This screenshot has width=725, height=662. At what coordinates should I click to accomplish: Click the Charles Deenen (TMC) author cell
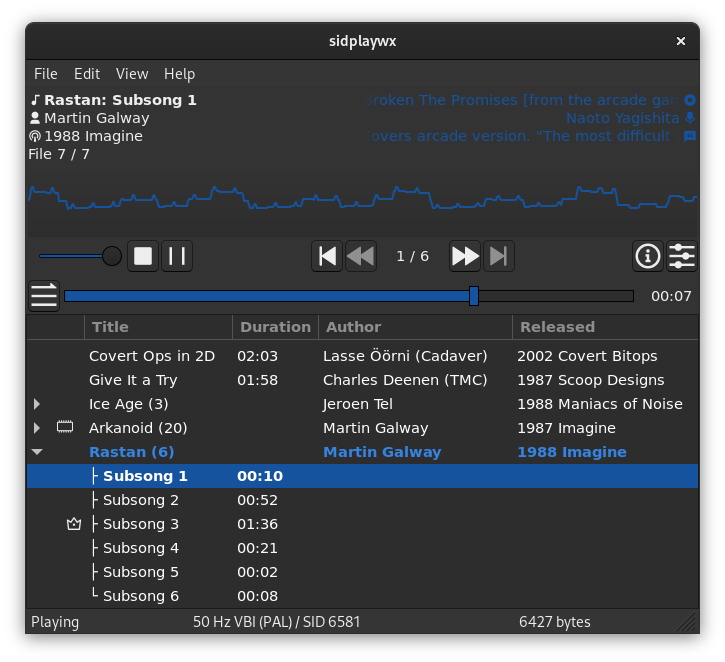pos(405,380)
